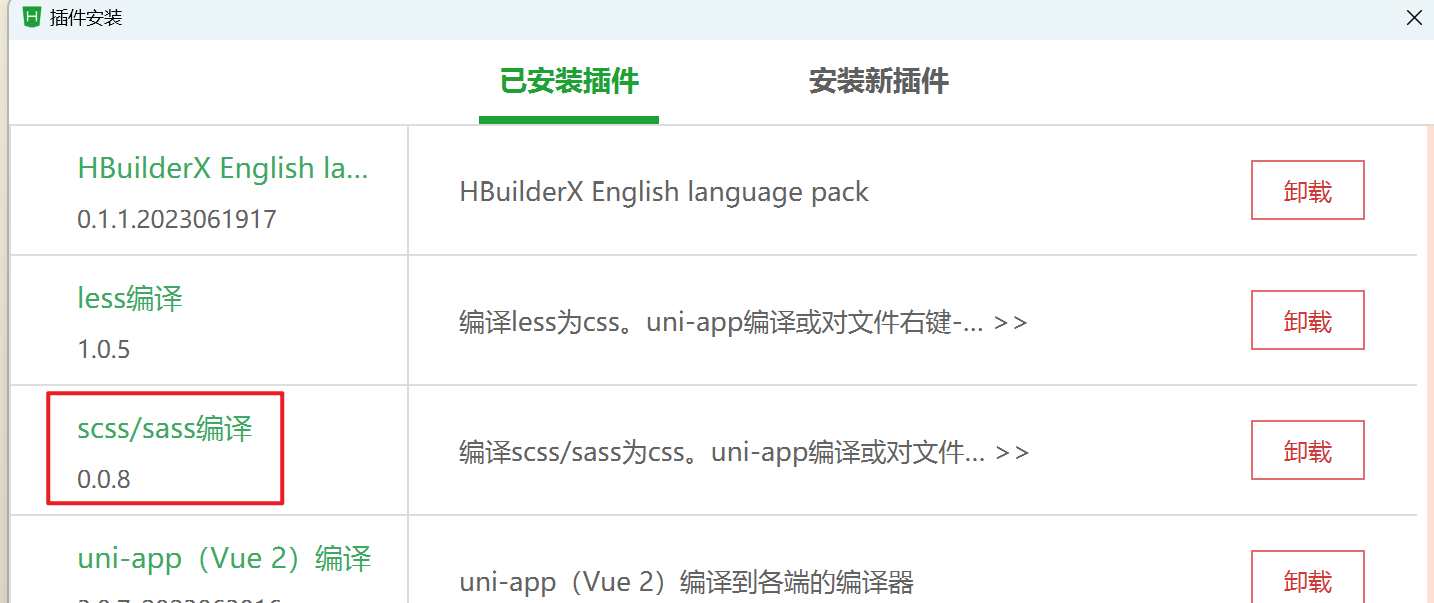Screen dimensions: 1434x603
Task: Expand the less编译 description with >>
Action: [x=1010, y=323]
